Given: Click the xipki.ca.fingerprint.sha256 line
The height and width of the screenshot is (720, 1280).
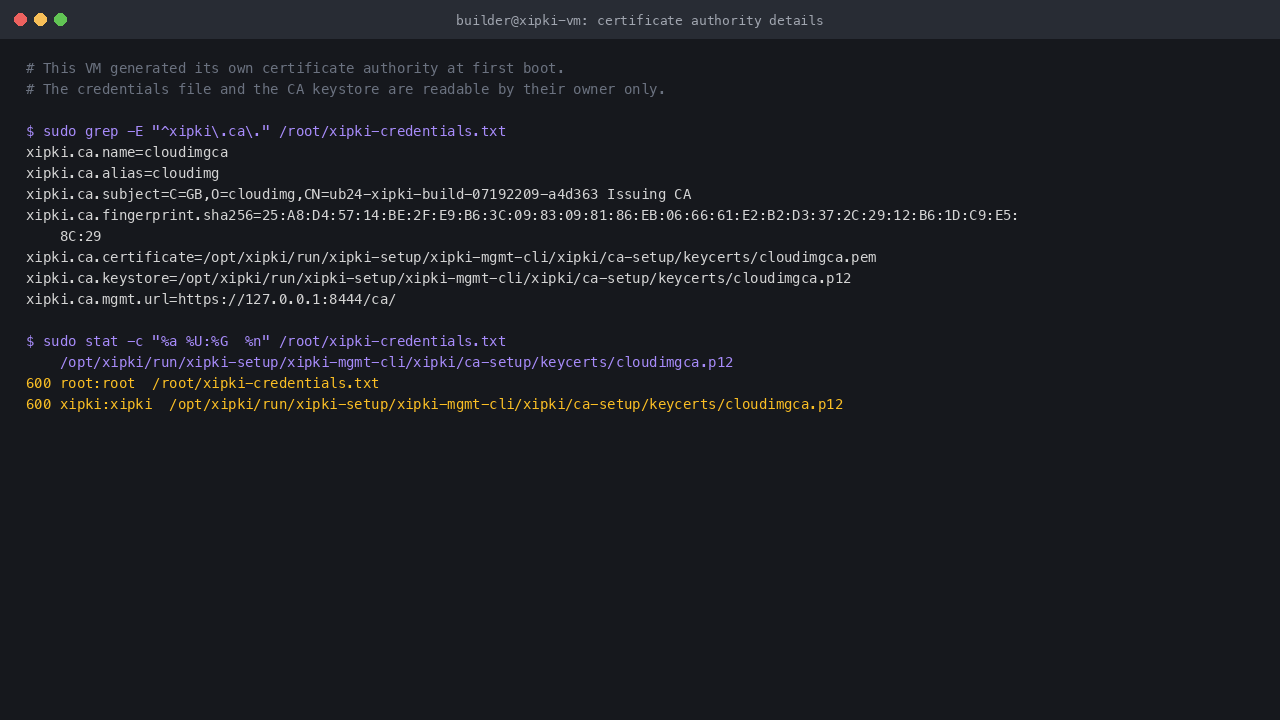Looking at the screenshot, I should click(x=522, y=215).
